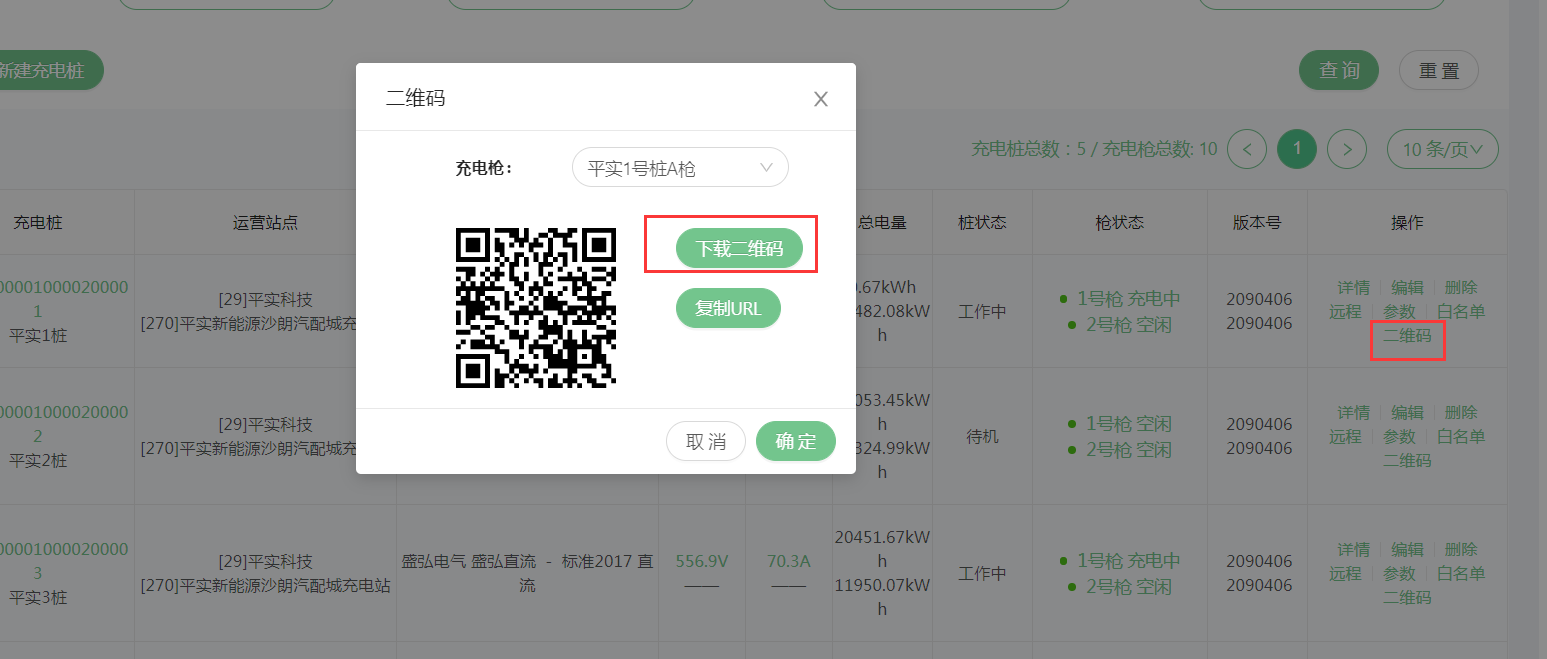Click 参数 for 平实1桩 row

[1399, 312]
